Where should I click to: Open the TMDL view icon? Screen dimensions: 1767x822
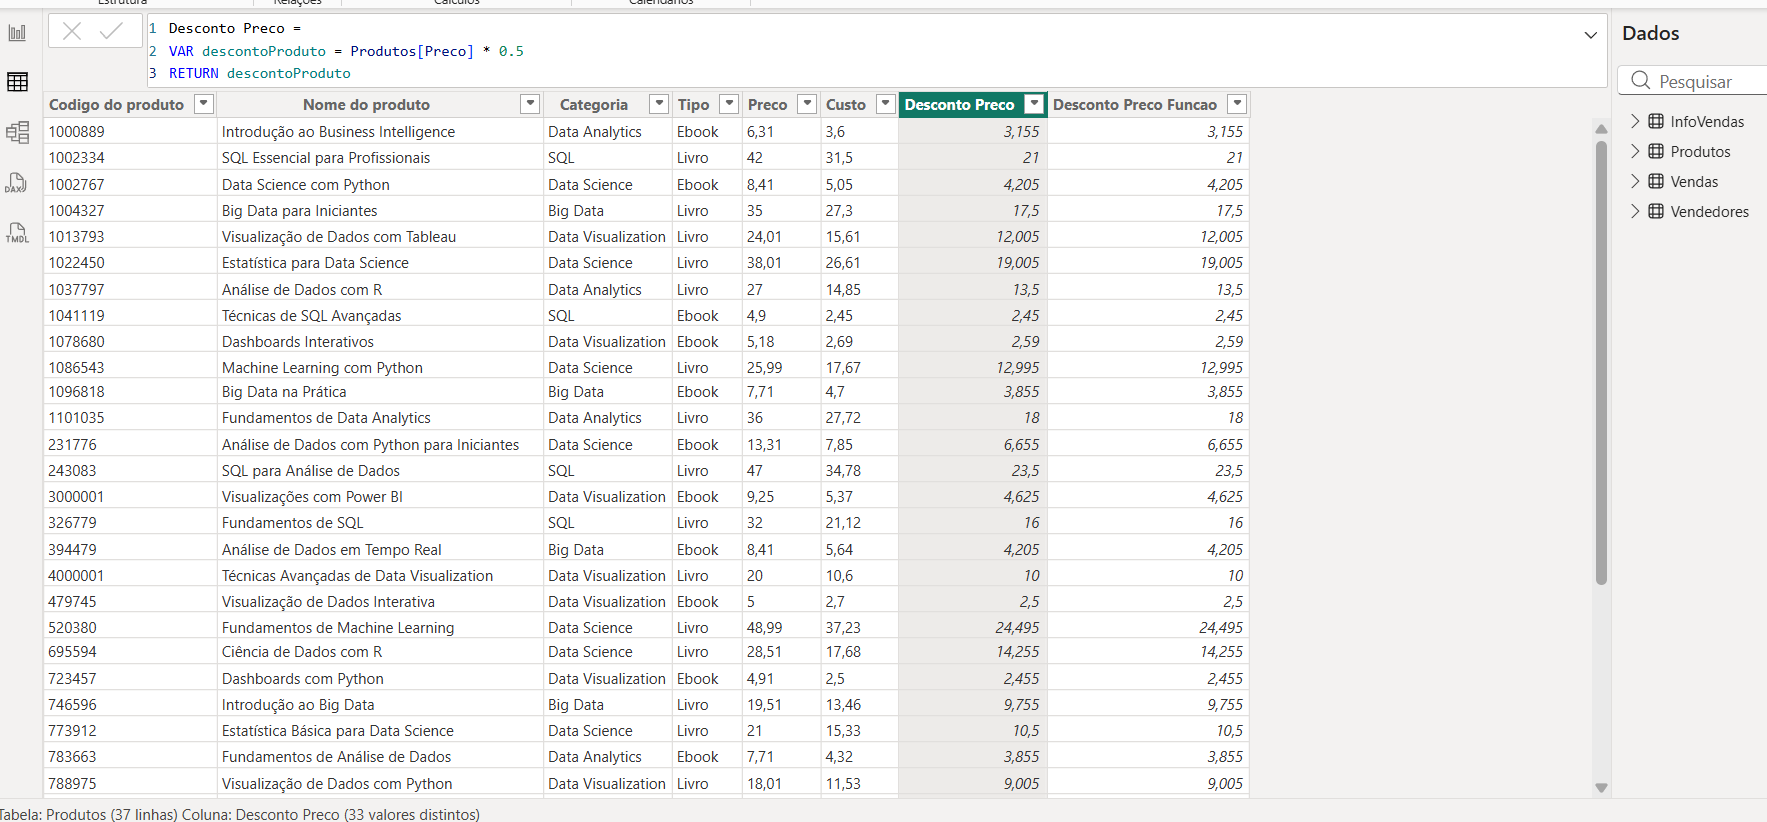(17, 232)
